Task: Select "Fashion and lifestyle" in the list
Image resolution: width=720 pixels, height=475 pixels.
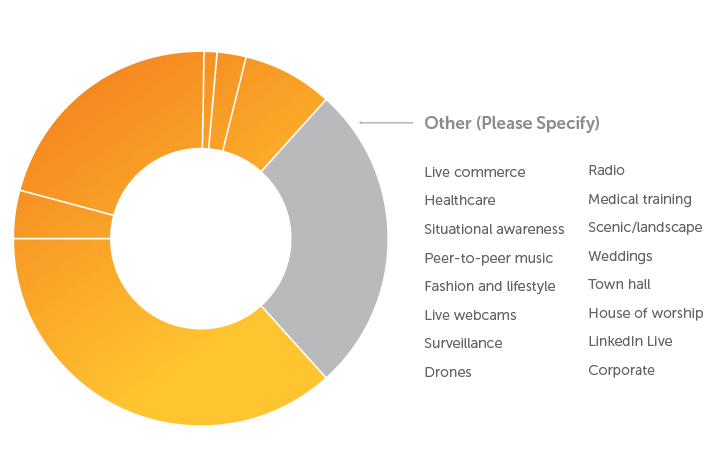Action: (x=489, y=286)
